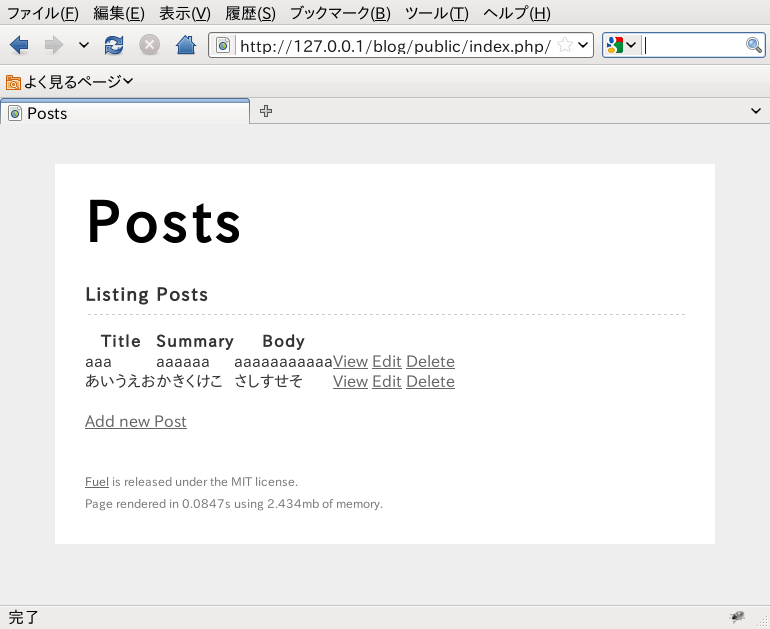Click the Add new Post link
Image resolution: width=770 pixels, height=629 pixels.
pos(136,421)
